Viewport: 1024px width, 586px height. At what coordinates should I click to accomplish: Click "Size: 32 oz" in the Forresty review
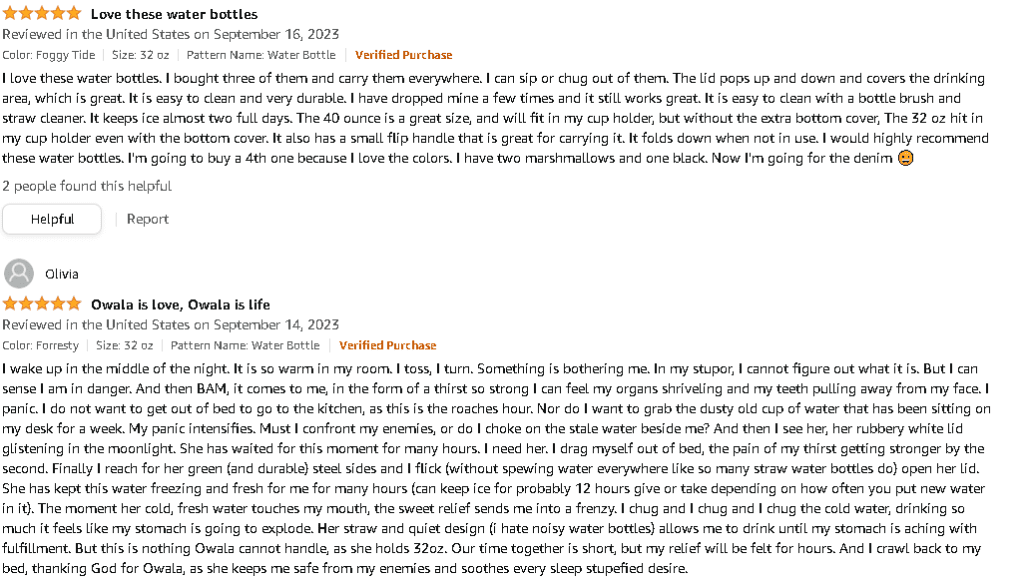click(124, 345)
